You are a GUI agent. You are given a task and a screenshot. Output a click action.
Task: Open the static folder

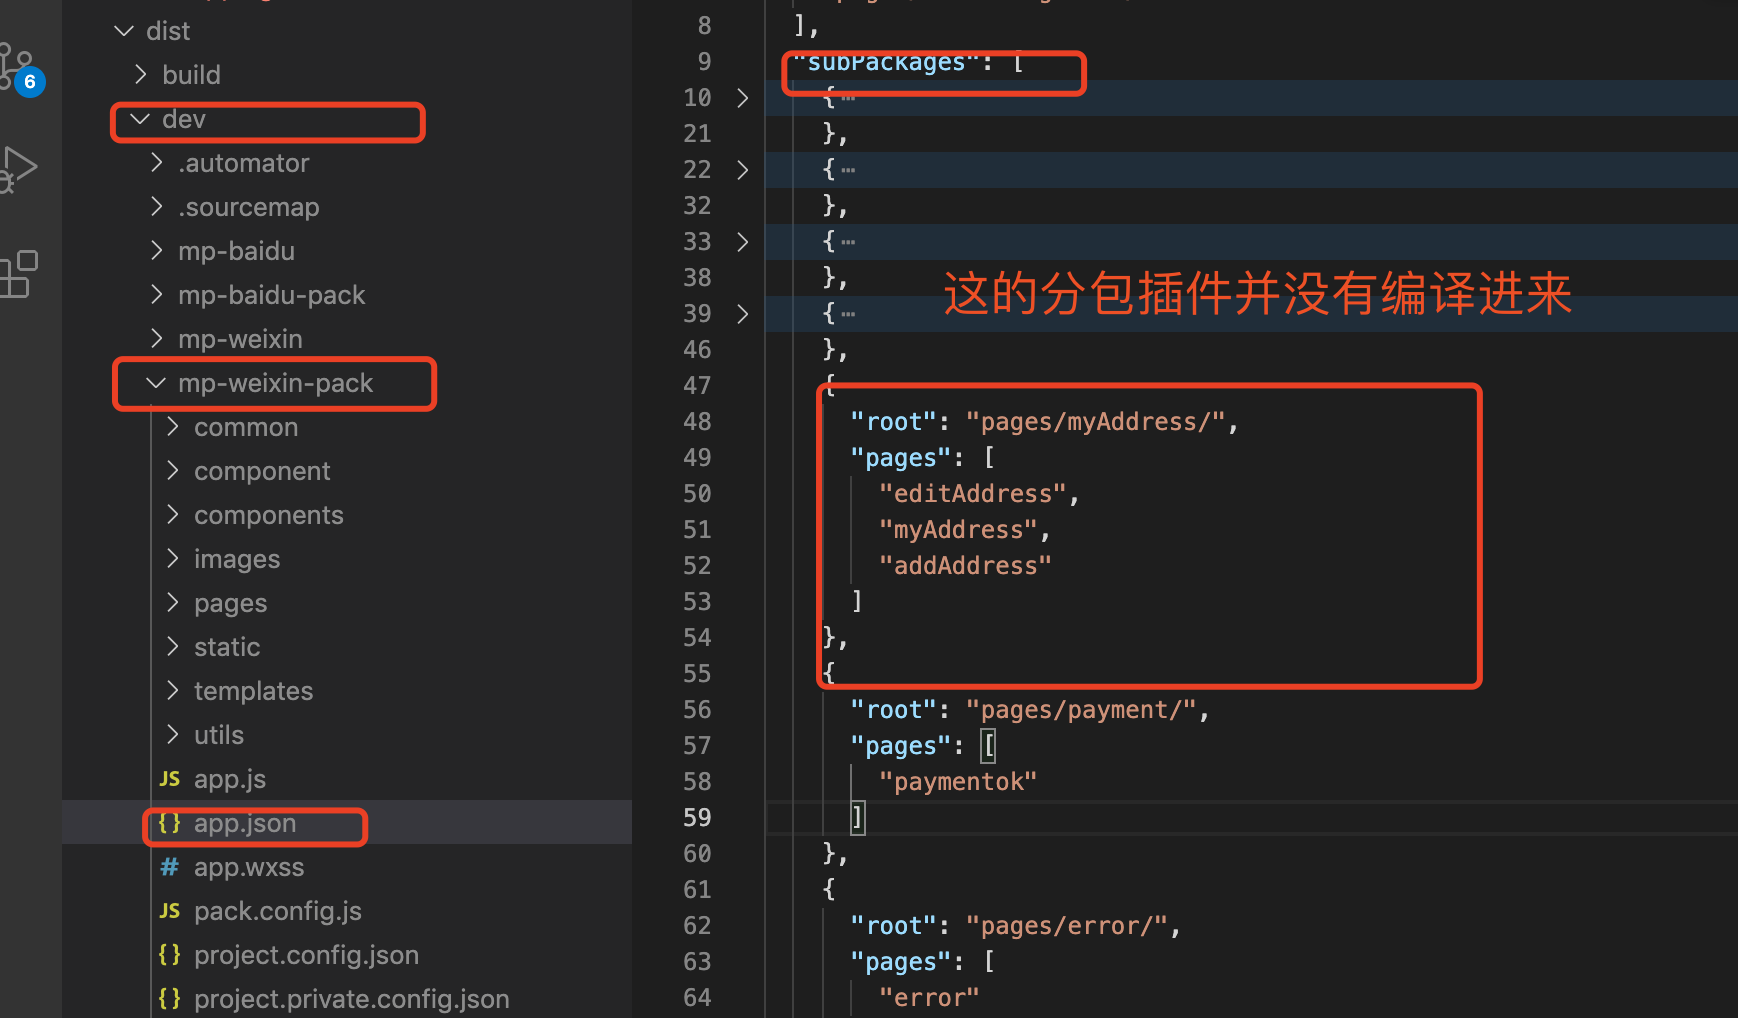point(227,647)
